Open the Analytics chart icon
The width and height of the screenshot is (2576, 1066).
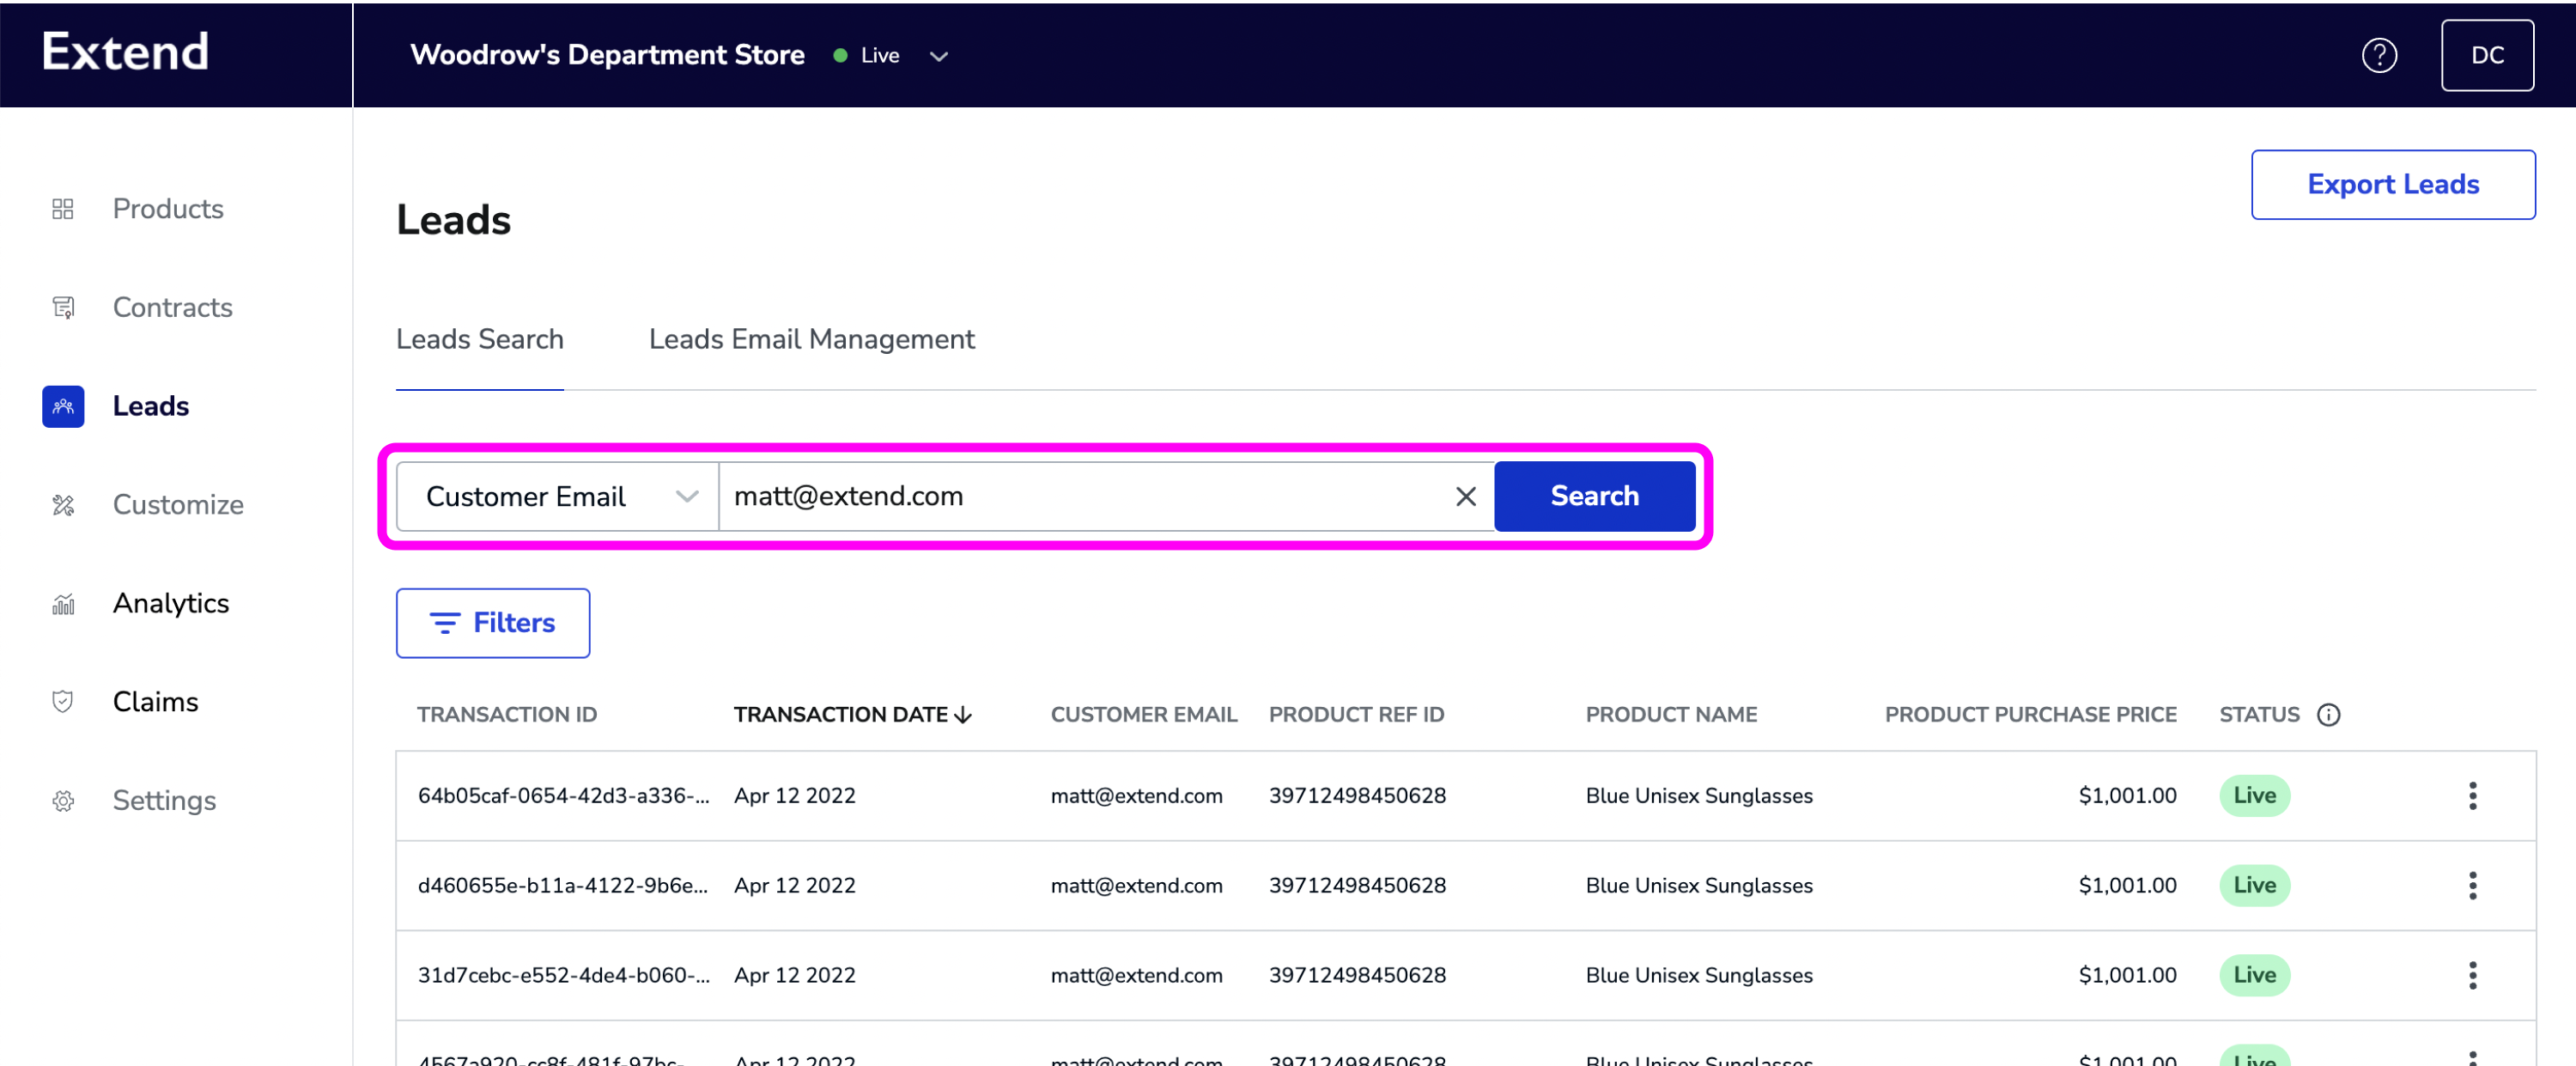[63, 603]
